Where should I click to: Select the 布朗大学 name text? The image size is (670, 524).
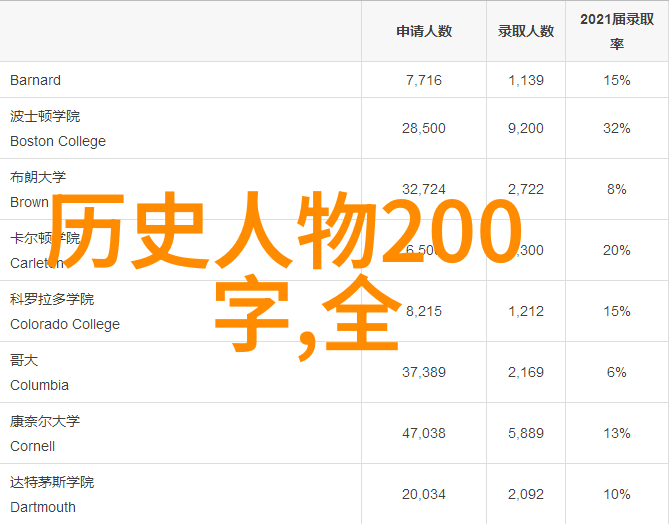(38, 177)
